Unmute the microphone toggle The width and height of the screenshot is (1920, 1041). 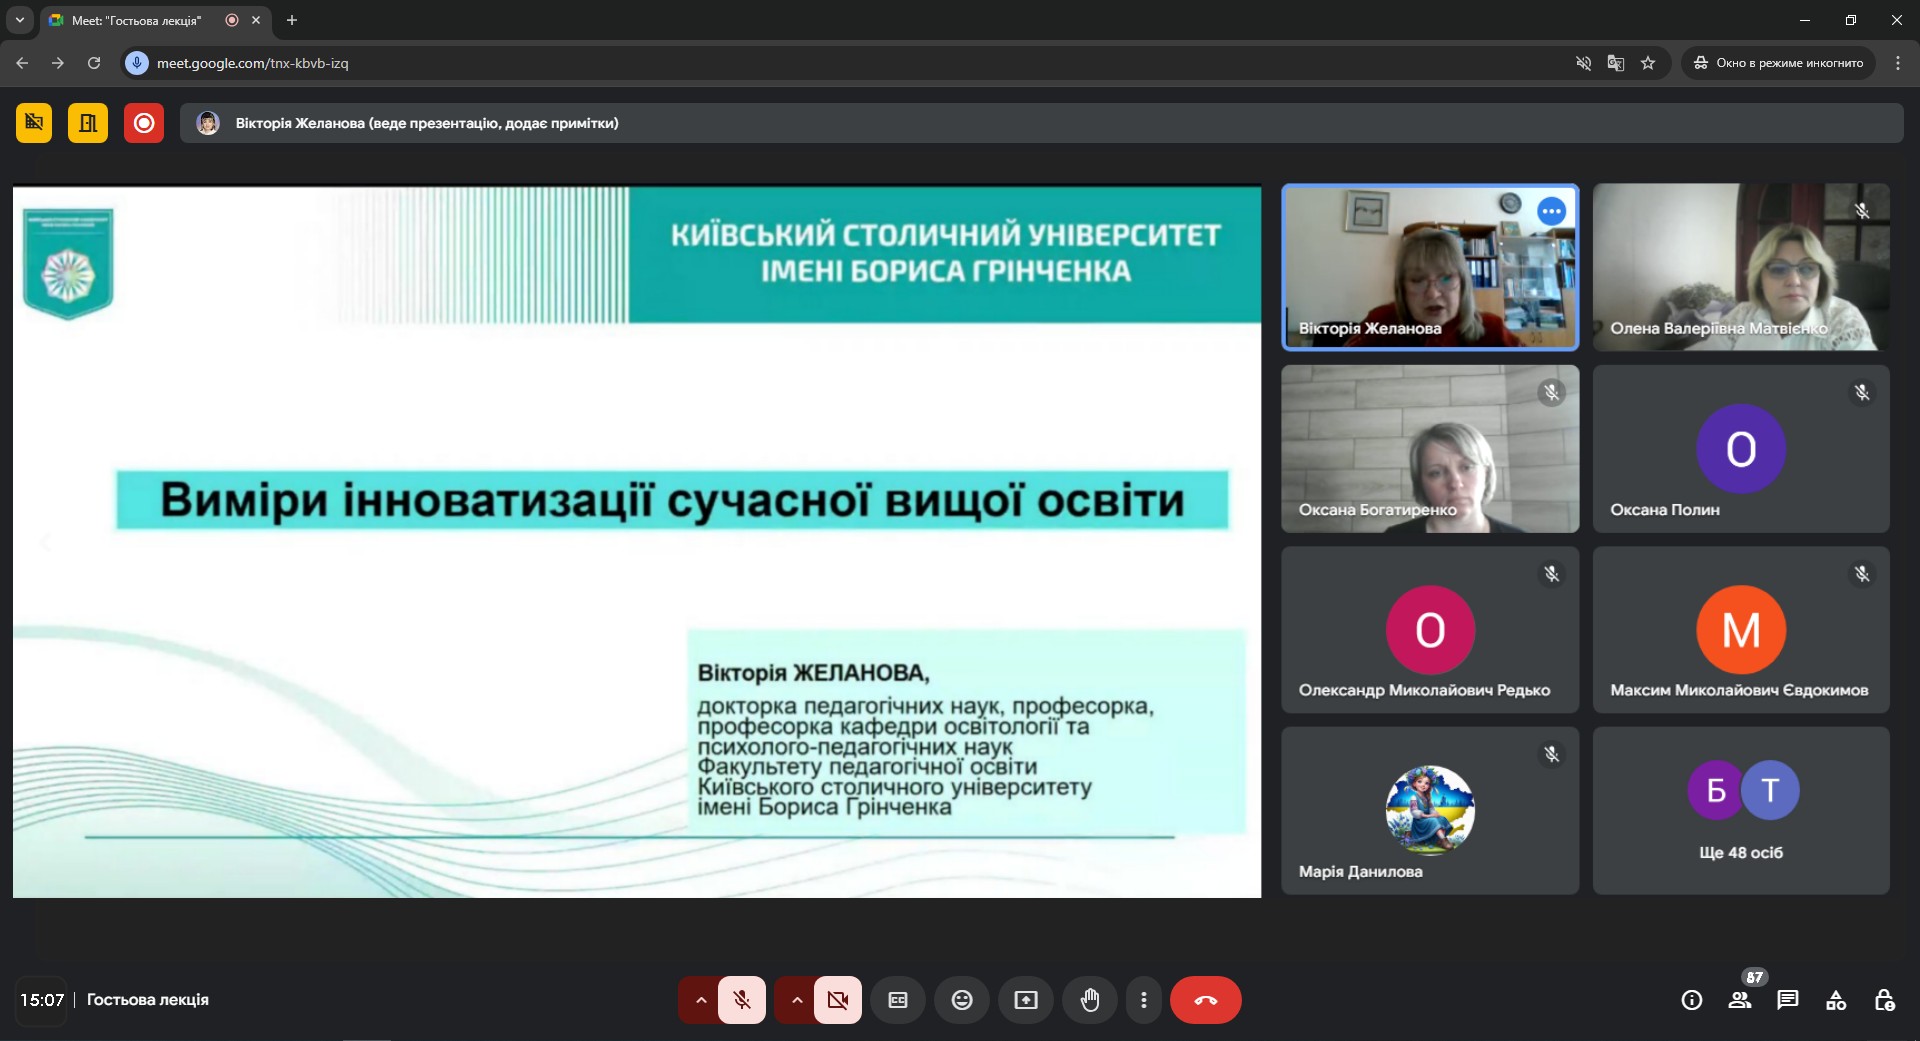(x=742, y=1000)
